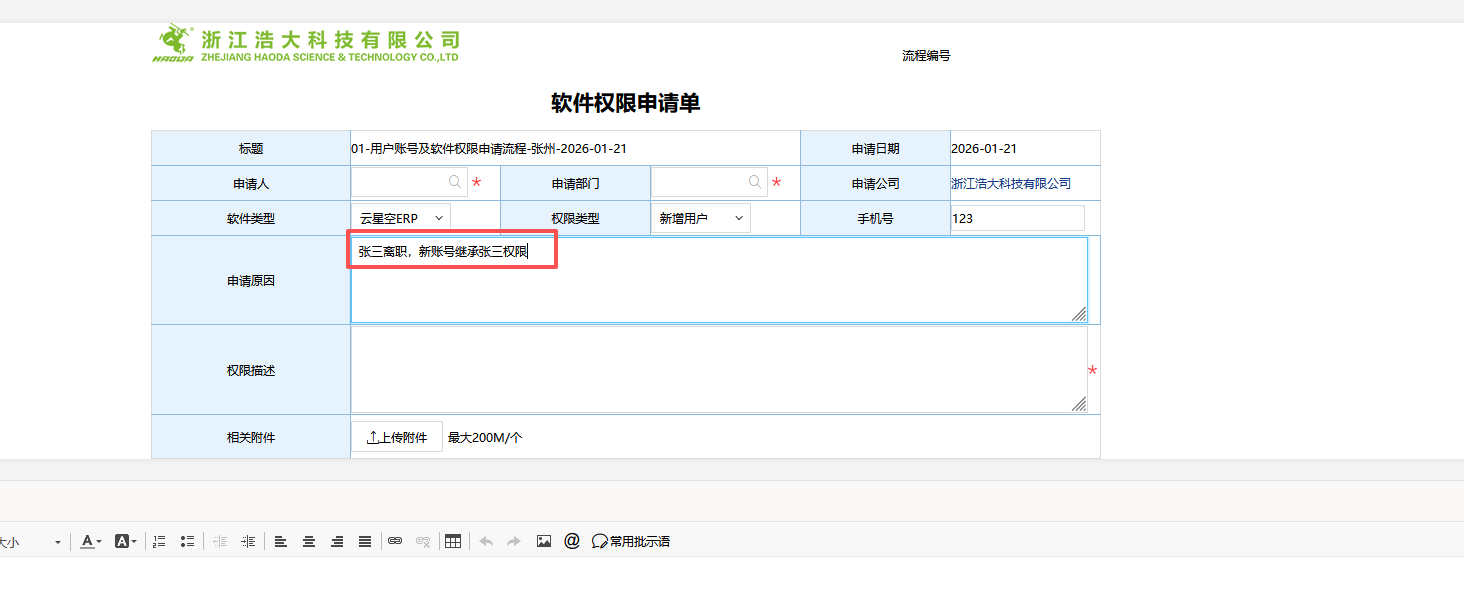Image resolution: width=1464 pixels, height=592 pixels.
Task: Apply a numbered list in the editor
Action: pos(159,541)
